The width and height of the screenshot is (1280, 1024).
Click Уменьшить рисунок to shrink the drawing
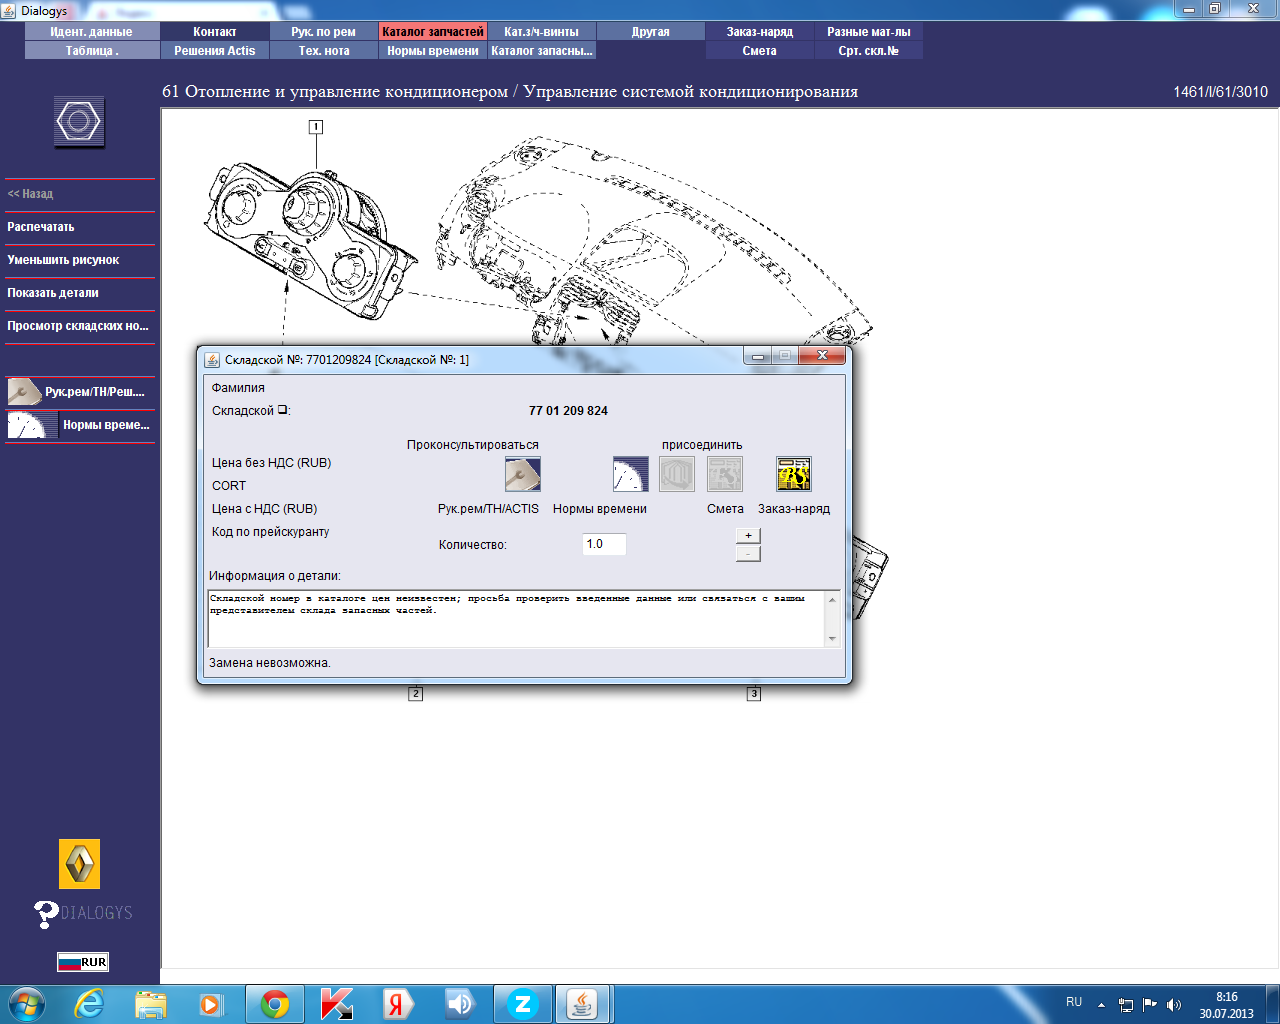[x=80, y=260]
